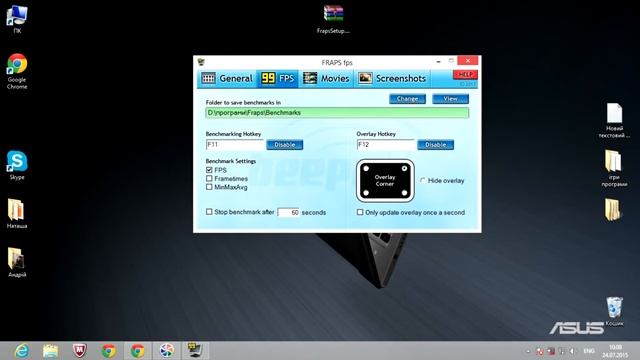The width and height of the screenshot is (640, 360).
Task: Close the FRAPS window
Action: pyautogui.click(x=468, y=61)
